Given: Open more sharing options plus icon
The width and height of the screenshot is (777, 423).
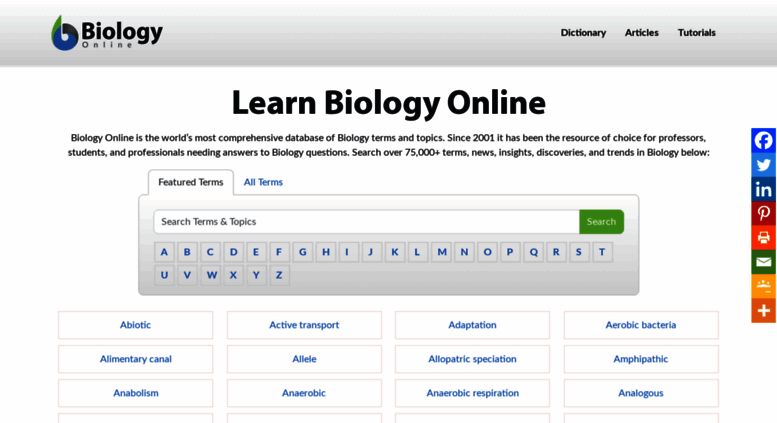Looking at the screenshot, I should click(764, 311).
